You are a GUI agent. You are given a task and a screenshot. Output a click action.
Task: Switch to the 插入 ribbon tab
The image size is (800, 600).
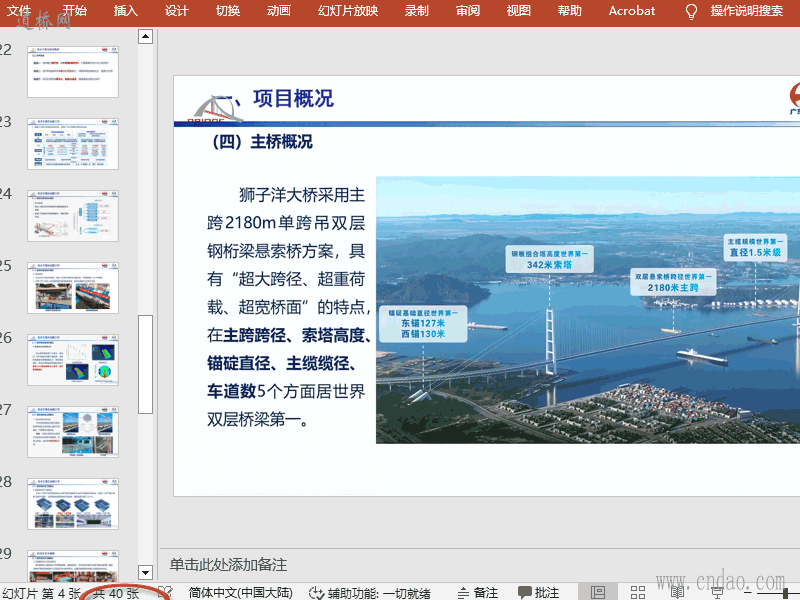point(126,11)
